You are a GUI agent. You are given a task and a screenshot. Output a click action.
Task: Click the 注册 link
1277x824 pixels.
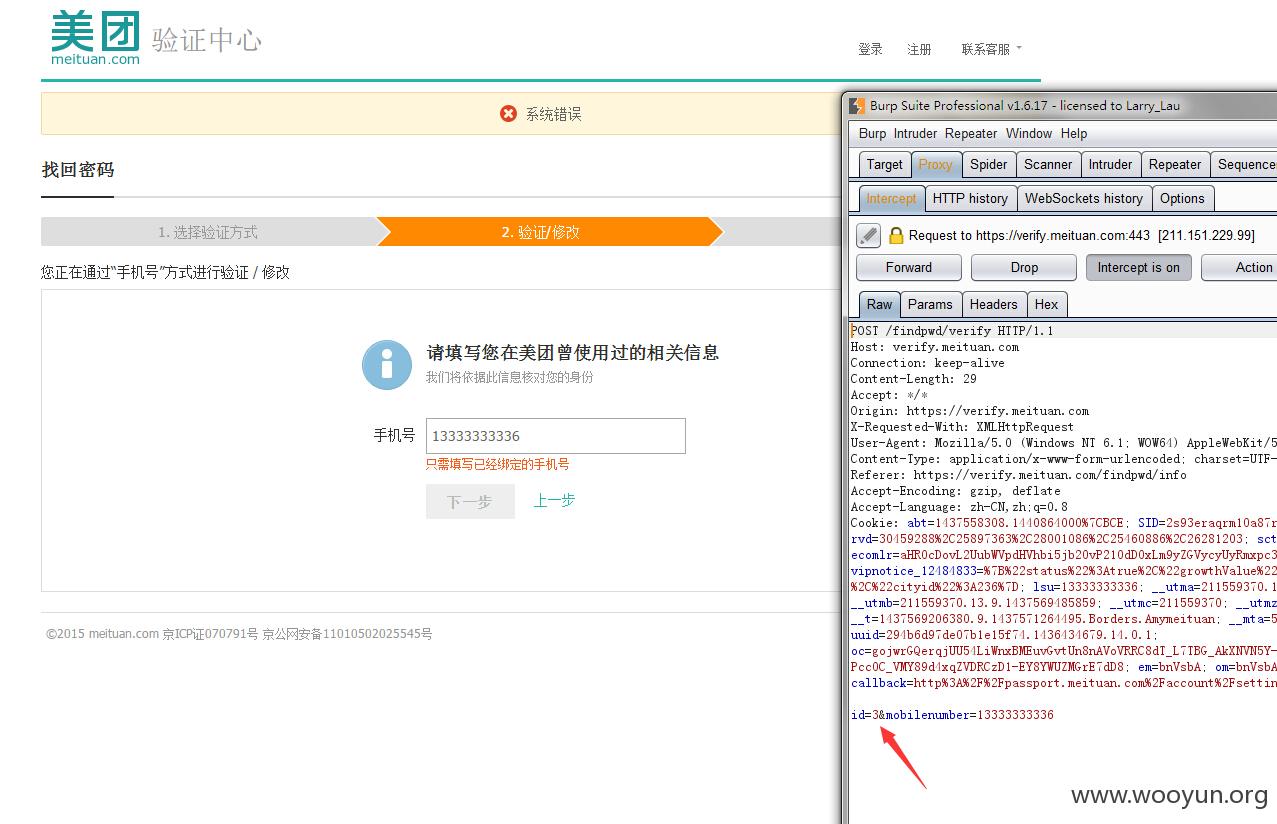point(919,49)
